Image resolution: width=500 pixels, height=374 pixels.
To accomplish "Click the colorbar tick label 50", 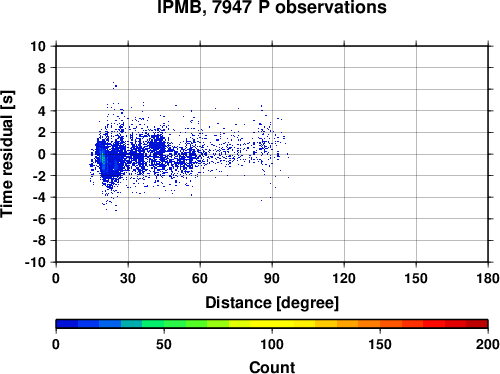I will [x=164, y=344].
